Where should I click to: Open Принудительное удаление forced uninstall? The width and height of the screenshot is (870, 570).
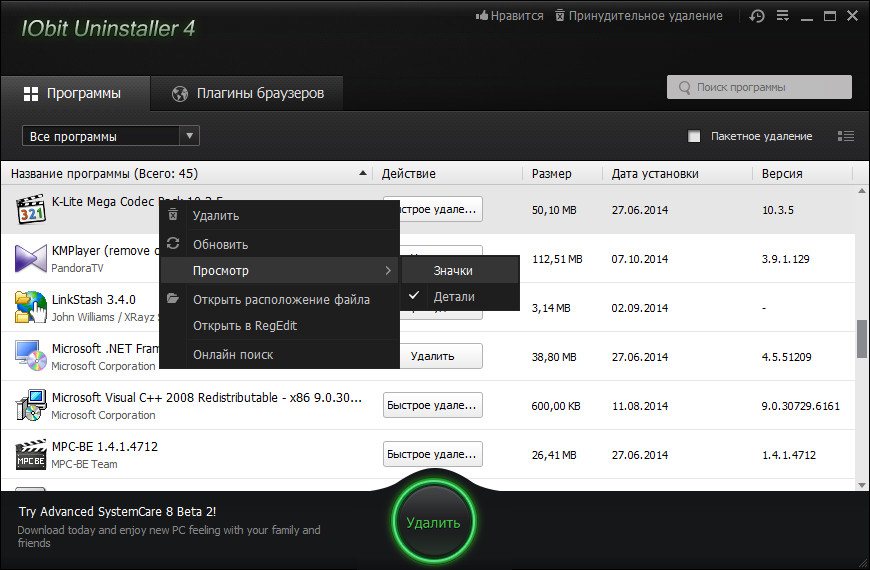pyautogui.click(x=639, y=16)
